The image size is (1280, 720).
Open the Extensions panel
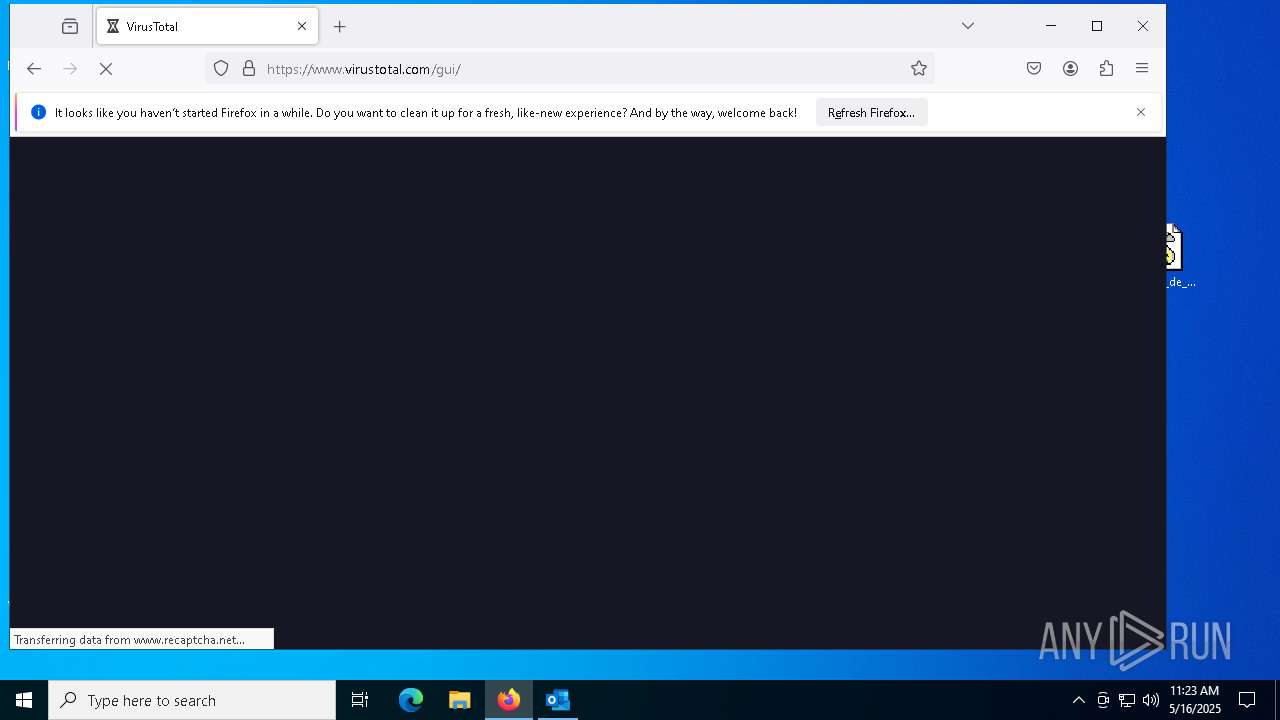(1106, 69)
